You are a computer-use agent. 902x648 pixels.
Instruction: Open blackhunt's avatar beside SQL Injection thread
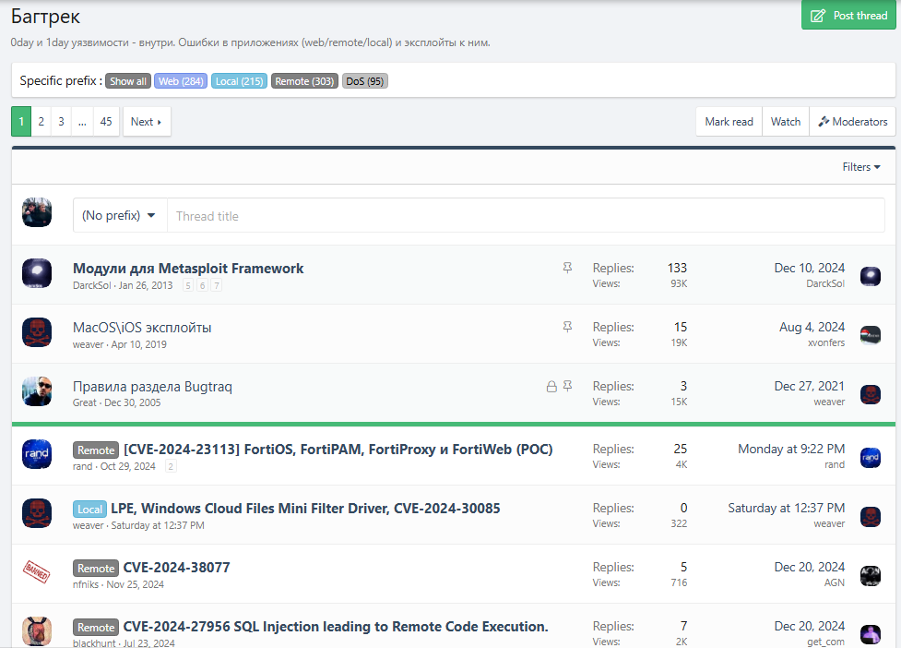click(x=37, y=631)
